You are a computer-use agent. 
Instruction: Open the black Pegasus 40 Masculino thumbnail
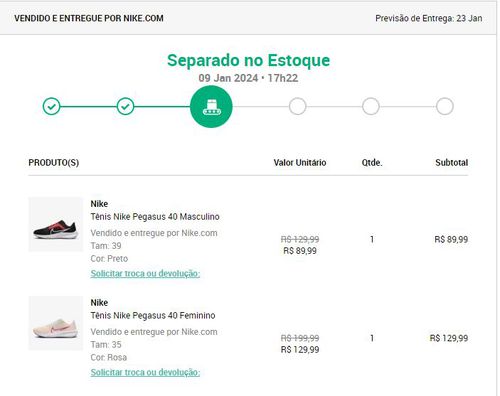pyautogui.click(x=56, y=224)
